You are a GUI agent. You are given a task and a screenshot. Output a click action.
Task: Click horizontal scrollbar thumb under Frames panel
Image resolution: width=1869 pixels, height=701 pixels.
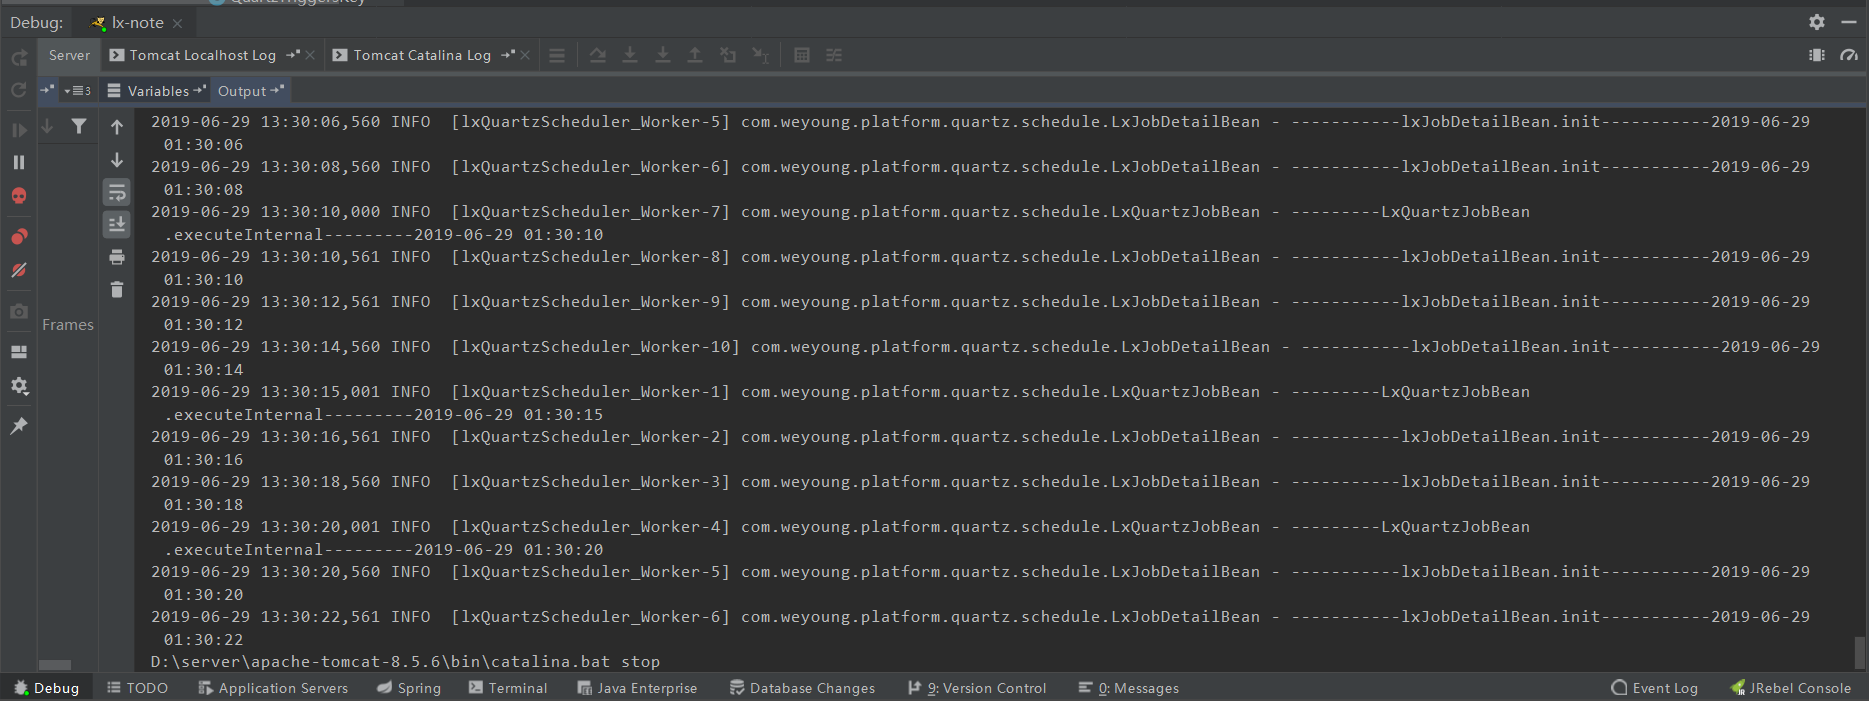click(54, 665)
